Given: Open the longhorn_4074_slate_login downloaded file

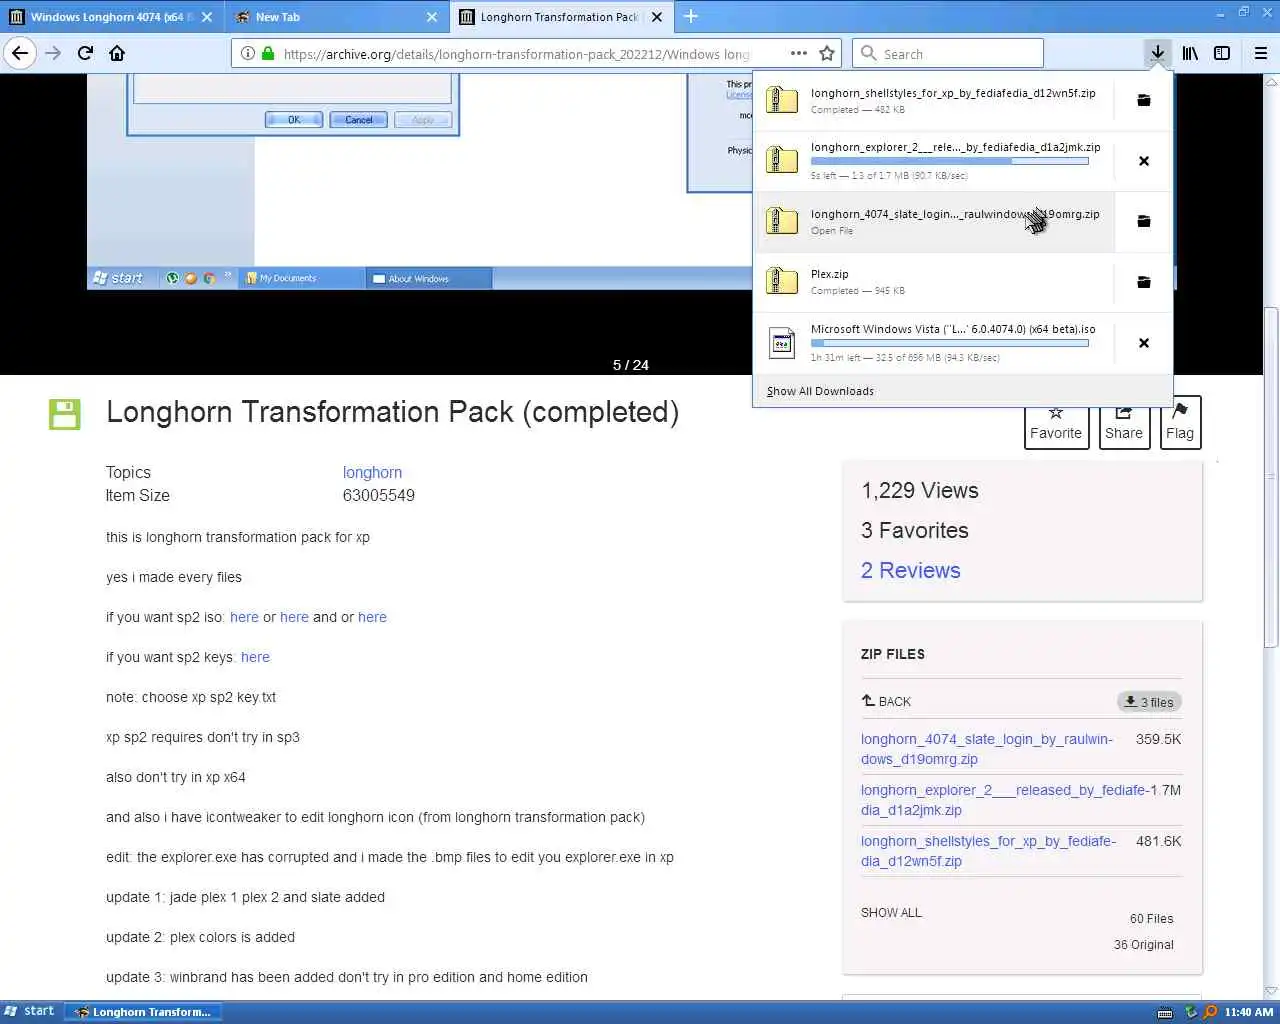Looking at the screenshot, I should coord(935,221).
